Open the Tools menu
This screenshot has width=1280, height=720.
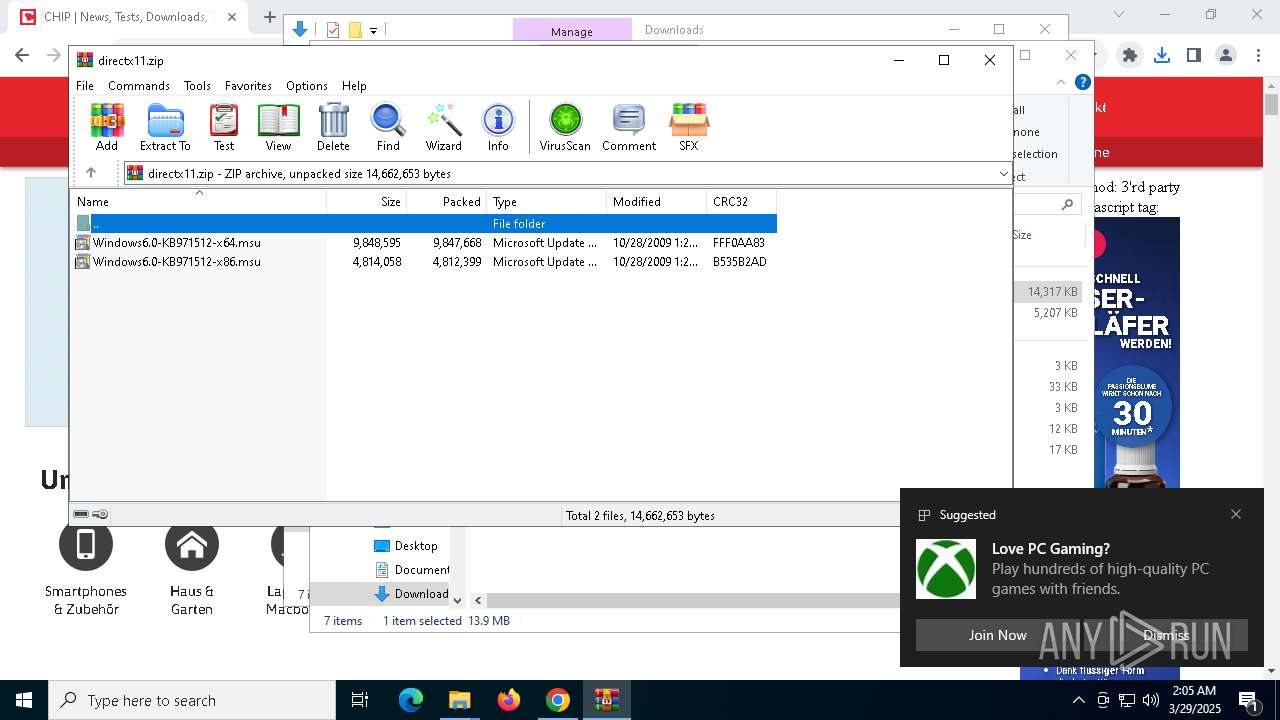[197, 86]
